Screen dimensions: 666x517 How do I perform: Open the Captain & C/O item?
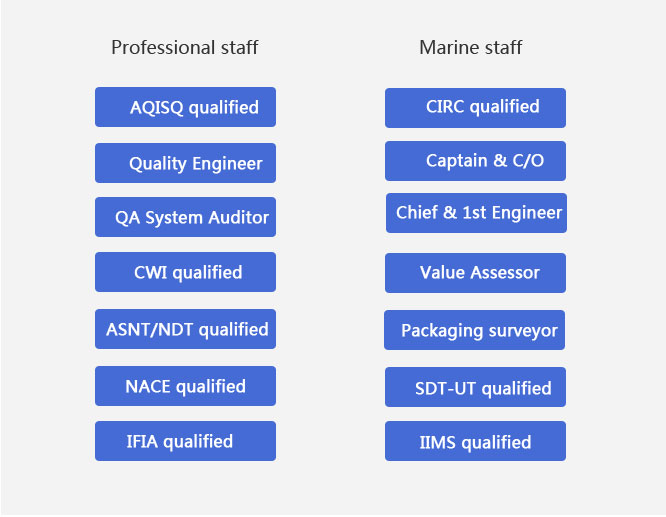tap(475, 161)
